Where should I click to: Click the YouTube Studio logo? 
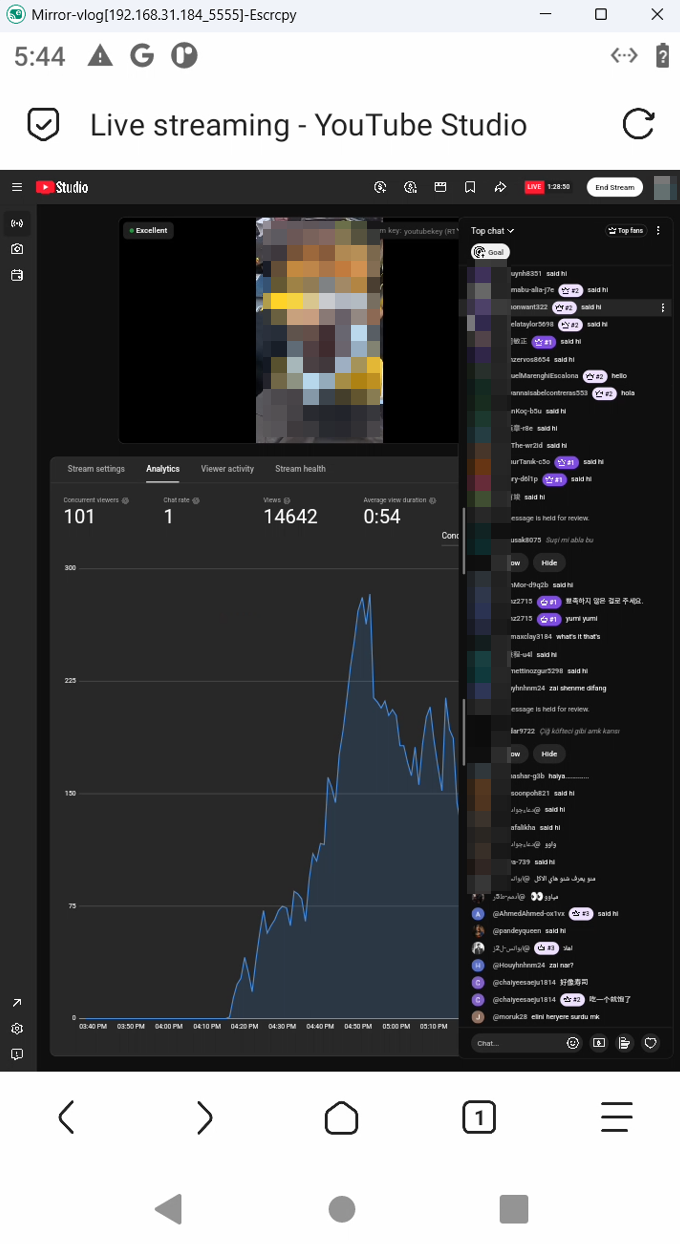click(x=62, y=187)
